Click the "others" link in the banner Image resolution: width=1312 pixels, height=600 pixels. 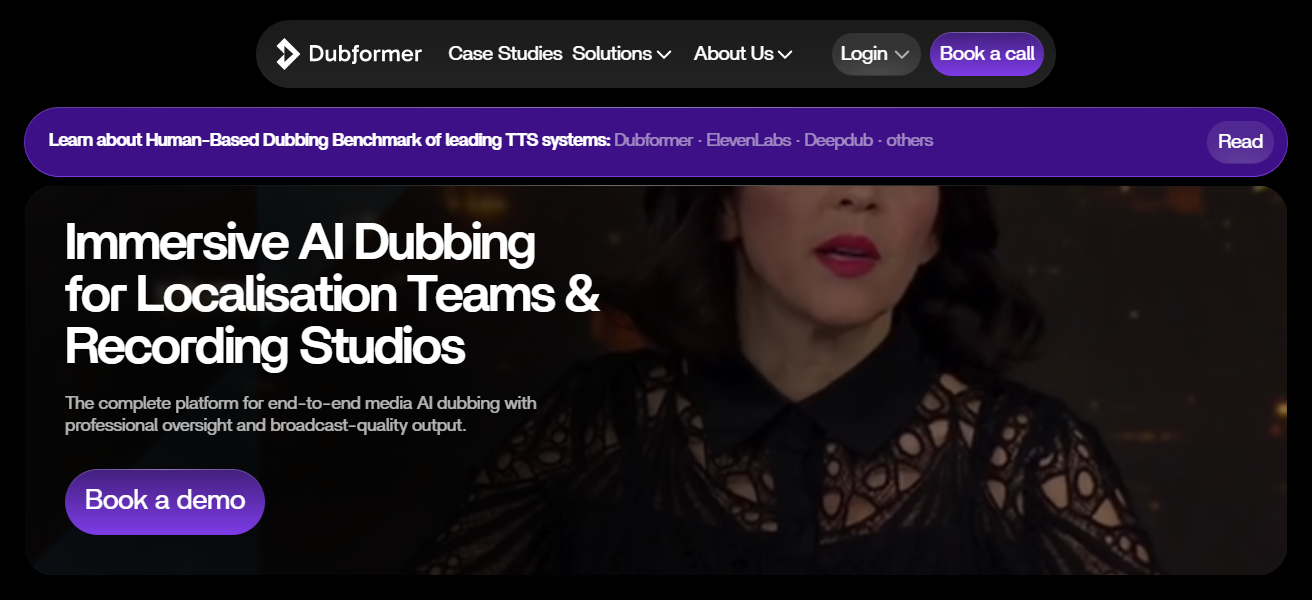point(910,140)
